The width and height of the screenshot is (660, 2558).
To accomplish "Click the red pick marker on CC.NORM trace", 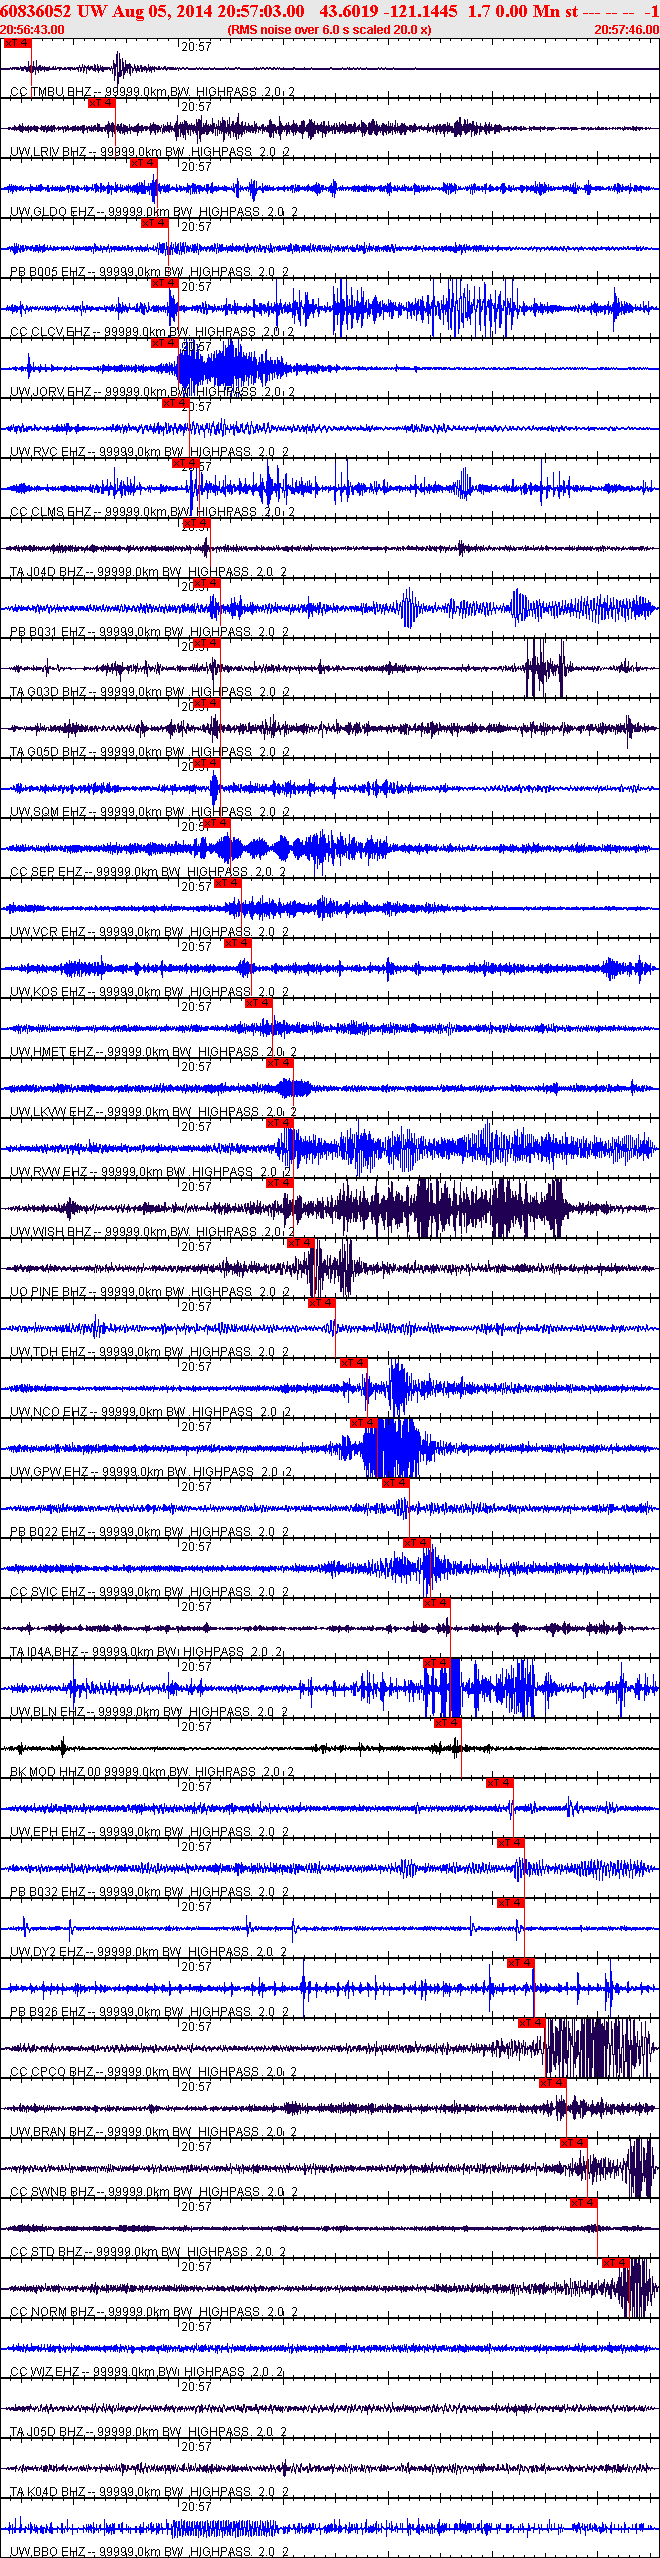I will 615,2263.
